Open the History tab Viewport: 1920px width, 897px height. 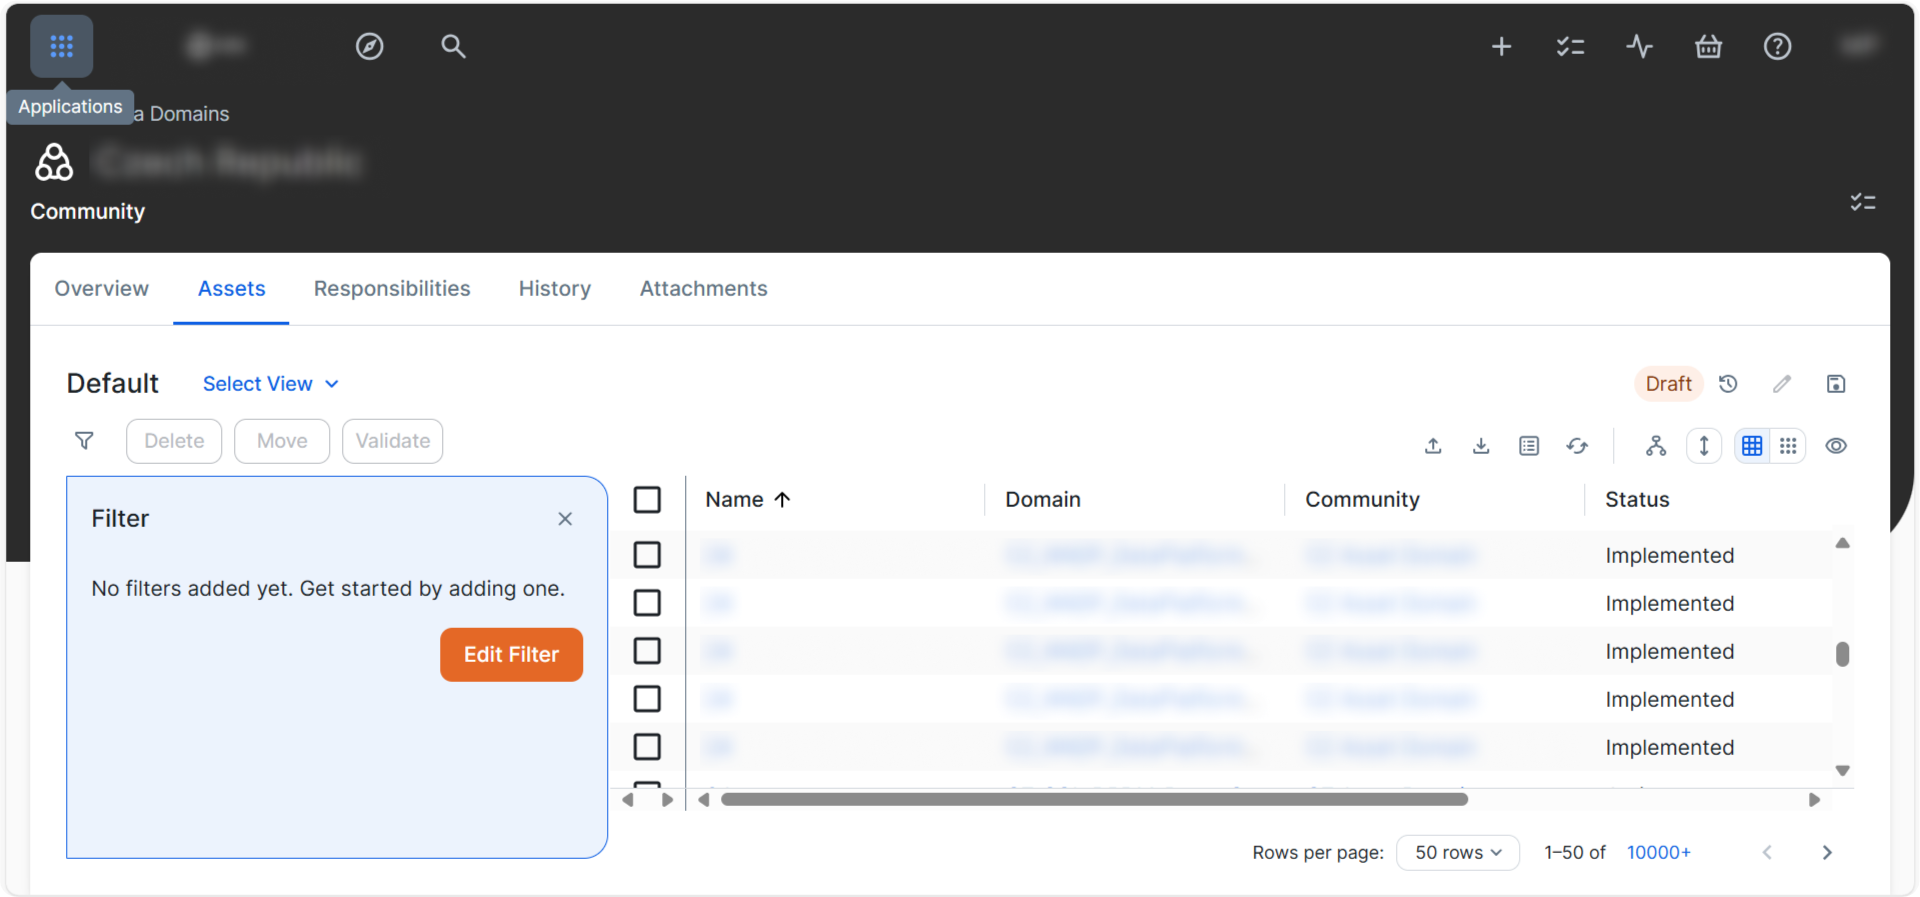pyautogui.click(x=555, y=289)
